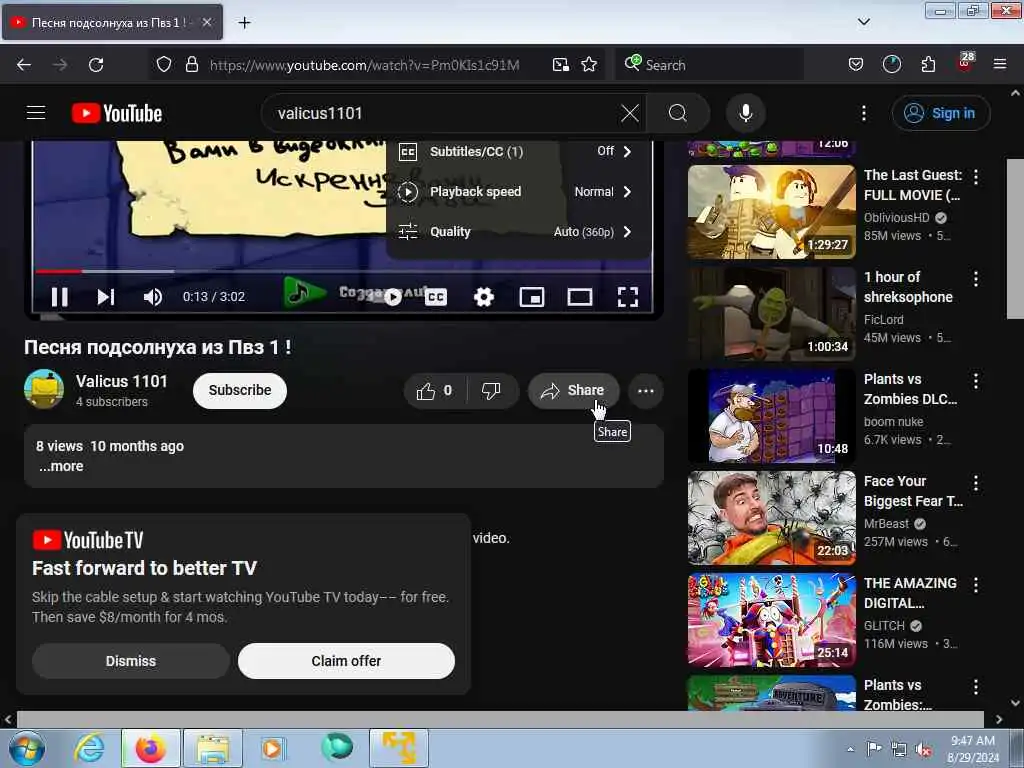Reload the page
The width and height of the screenshot is (1024, 768).
pyautogui.click(x=96, y=65)
